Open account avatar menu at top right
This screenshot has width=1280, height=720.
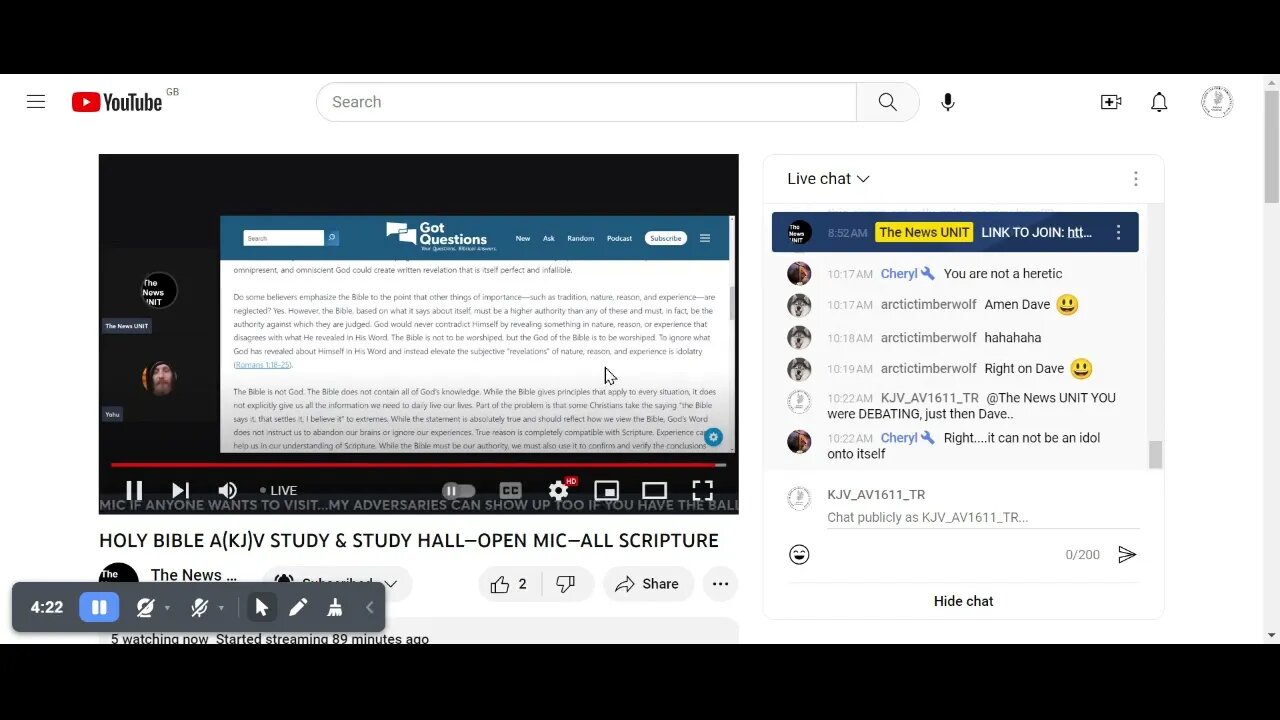pos(1217,102)
